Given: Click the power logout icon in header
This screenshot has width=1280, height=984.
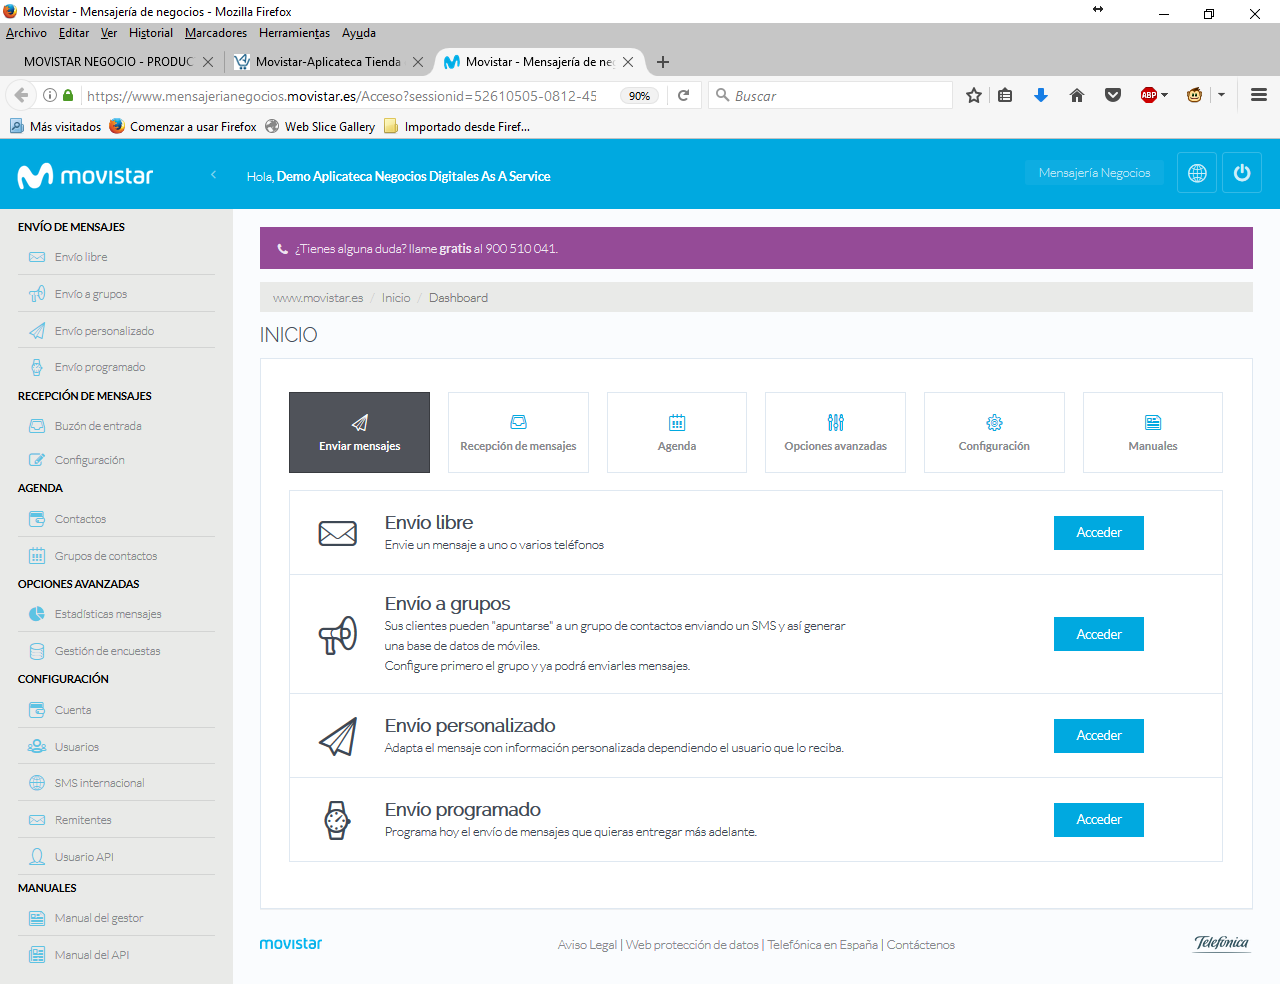Looking at the screenshot, I should click(1242, 173).
